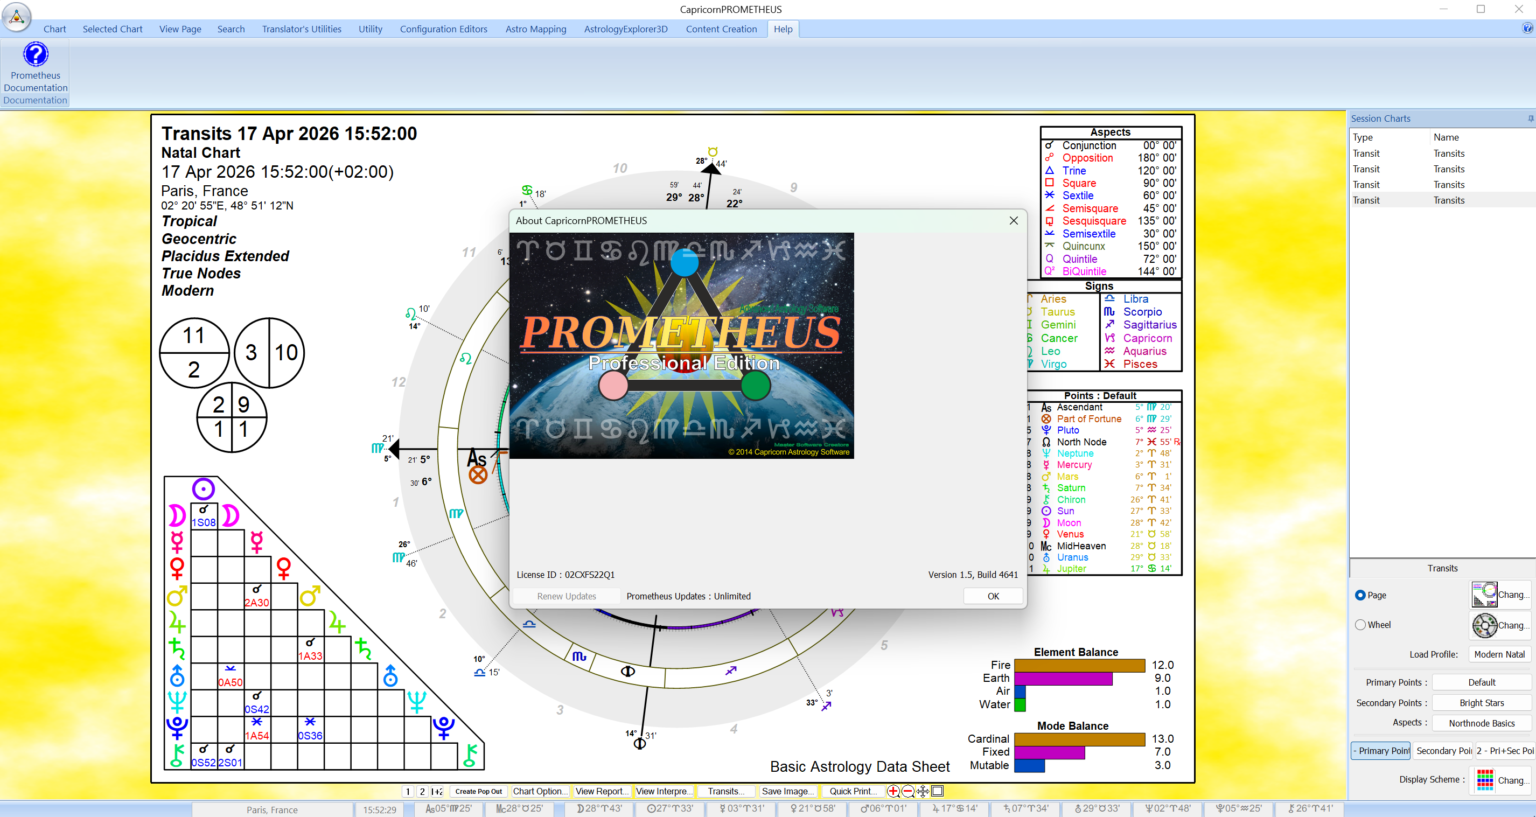Click the Moon 28° Aries 43' status entry
The width and height of the screenshot is (1536, 817).
599,809
